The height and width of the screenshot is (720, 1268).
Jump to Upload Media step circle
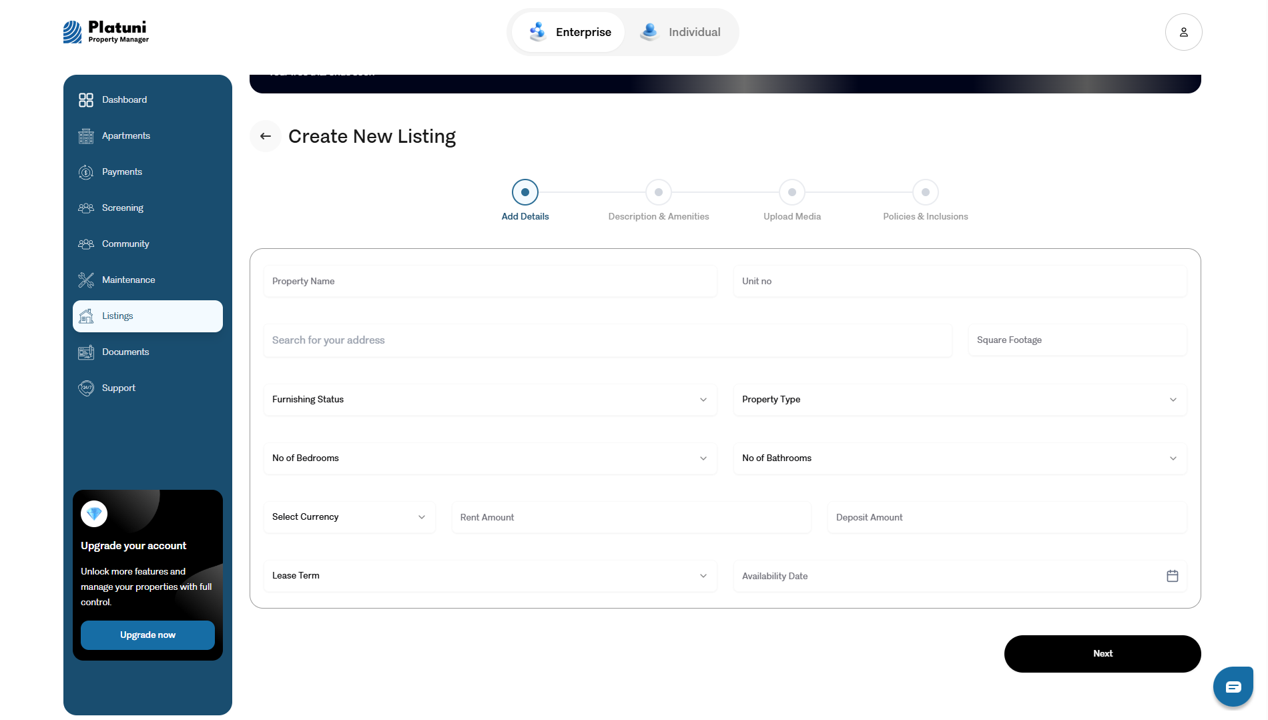pyautogui.click(x=792, y=192)
